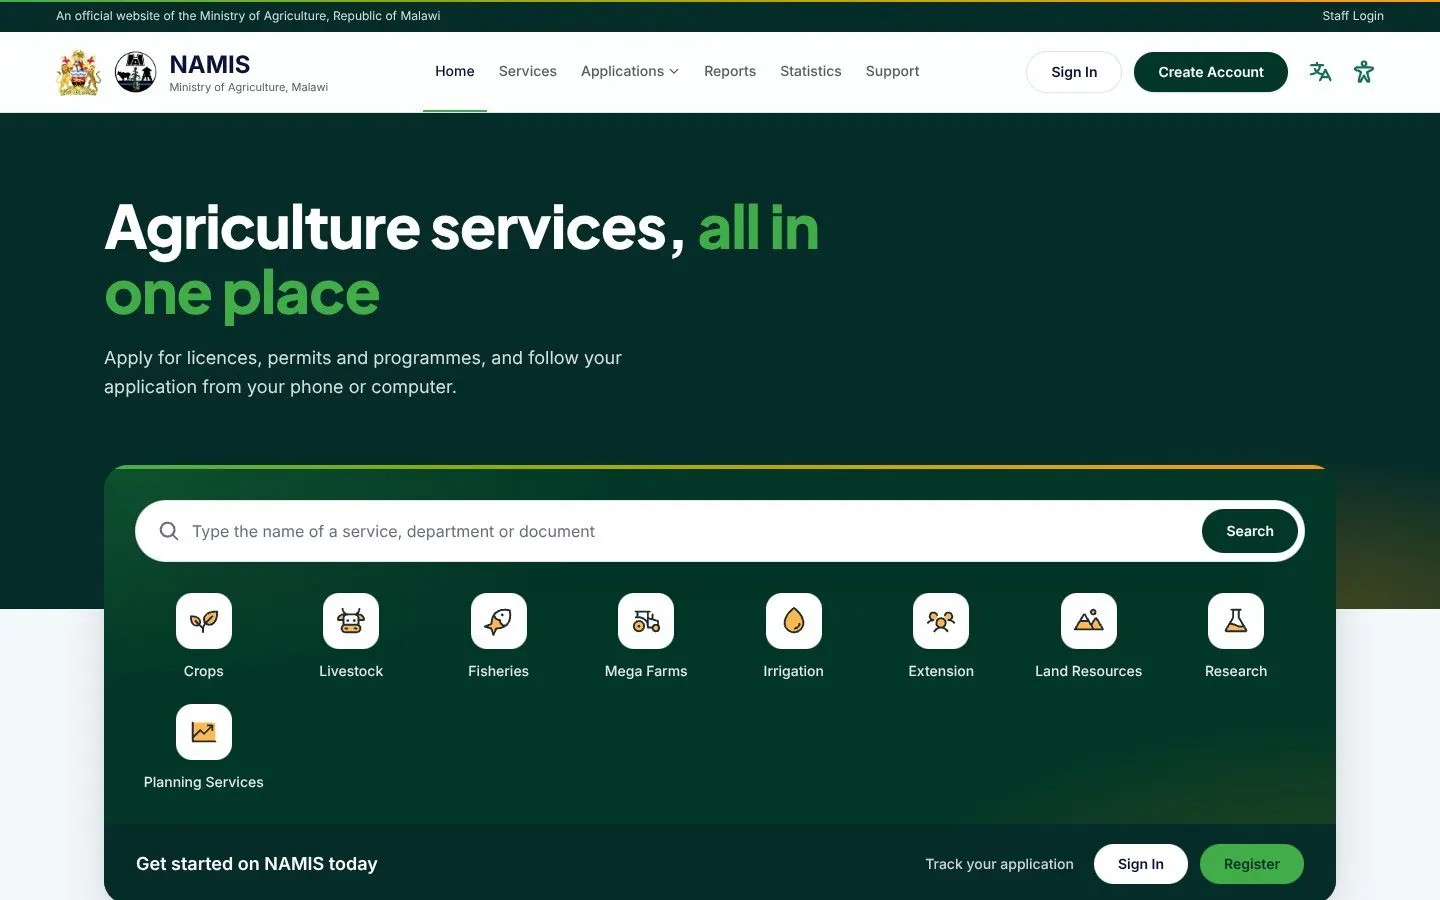
Task: Open the Staff Login link
Action: tap(1353, 16)
